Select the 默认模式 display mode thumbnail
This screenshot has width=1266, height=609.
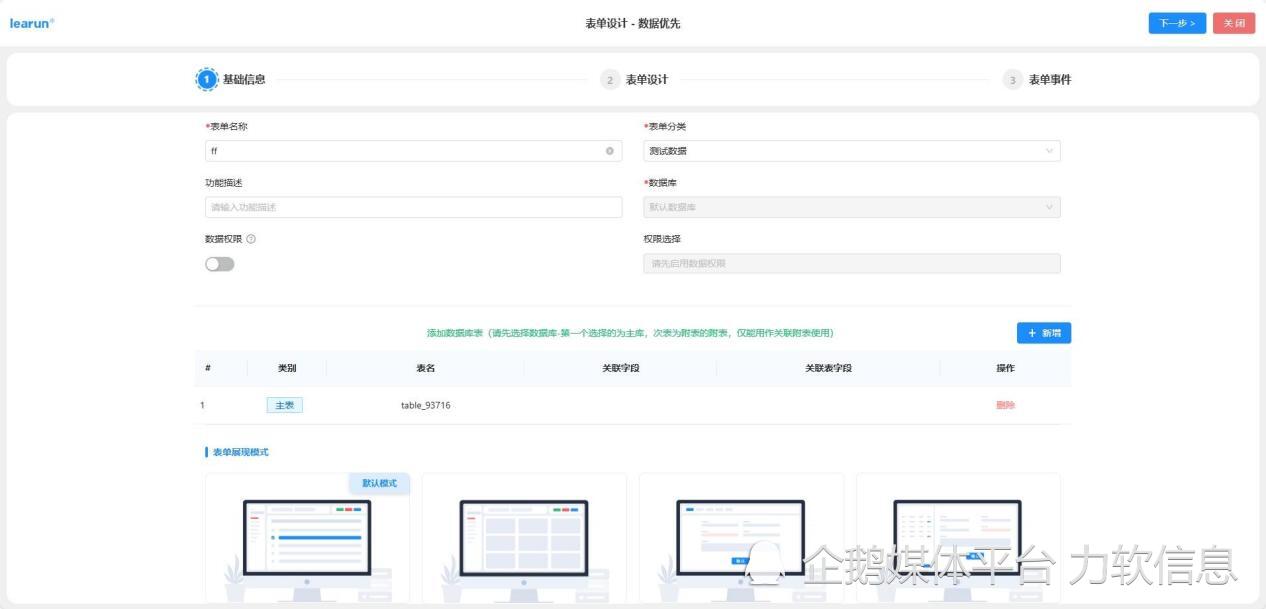(307, 538)
